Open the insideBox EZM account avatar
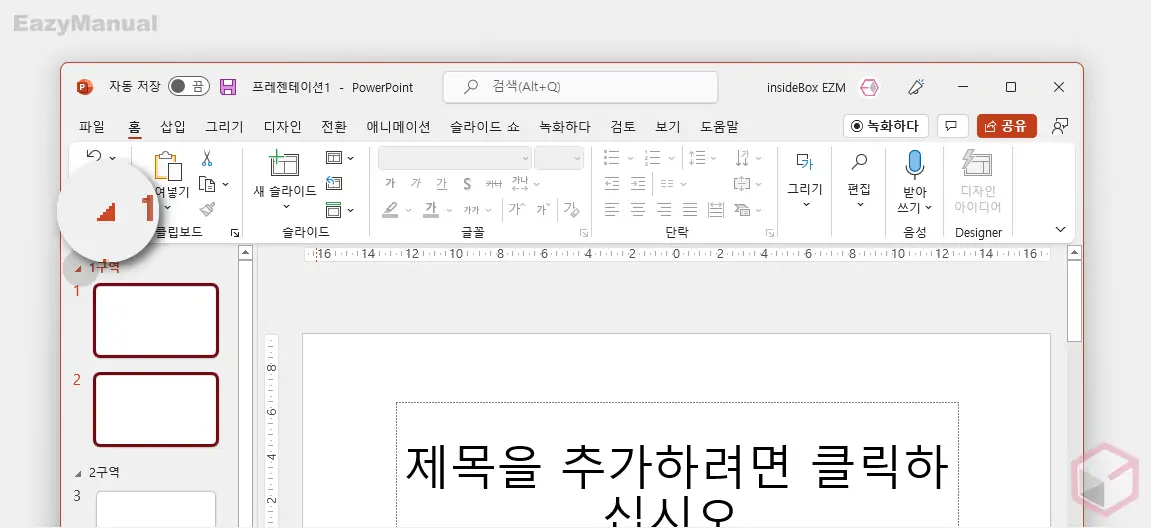 pyautogui.click(x=870, y=87)
